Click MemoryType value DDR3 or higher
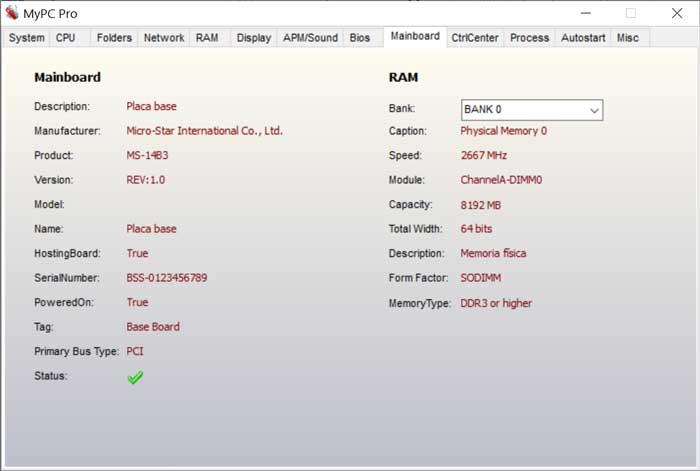This screenshot has width=700, height=471. click(x=496, y=303)
